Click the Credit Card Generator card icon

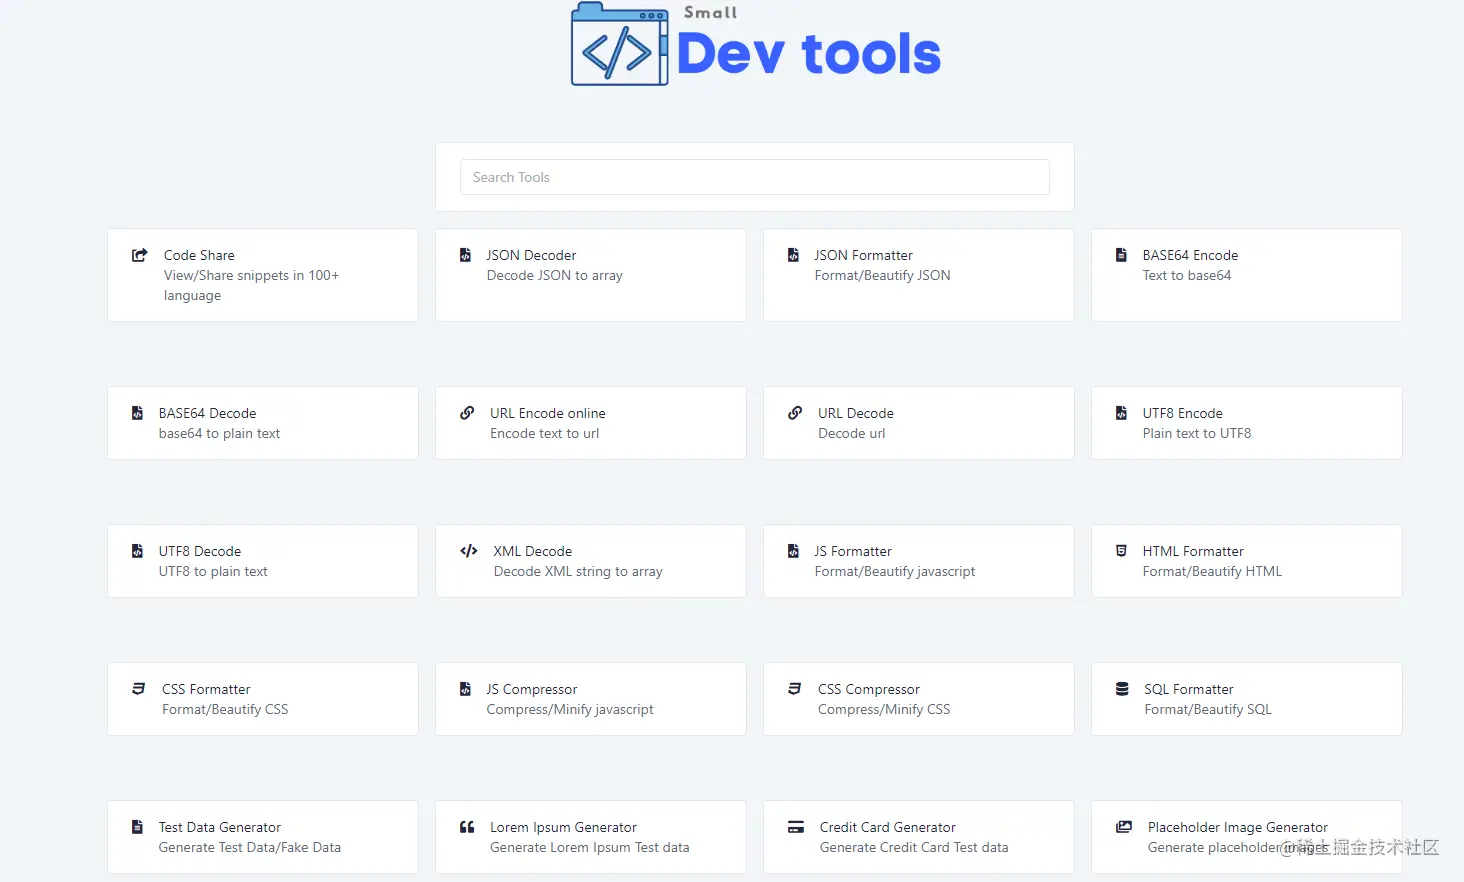796,827
